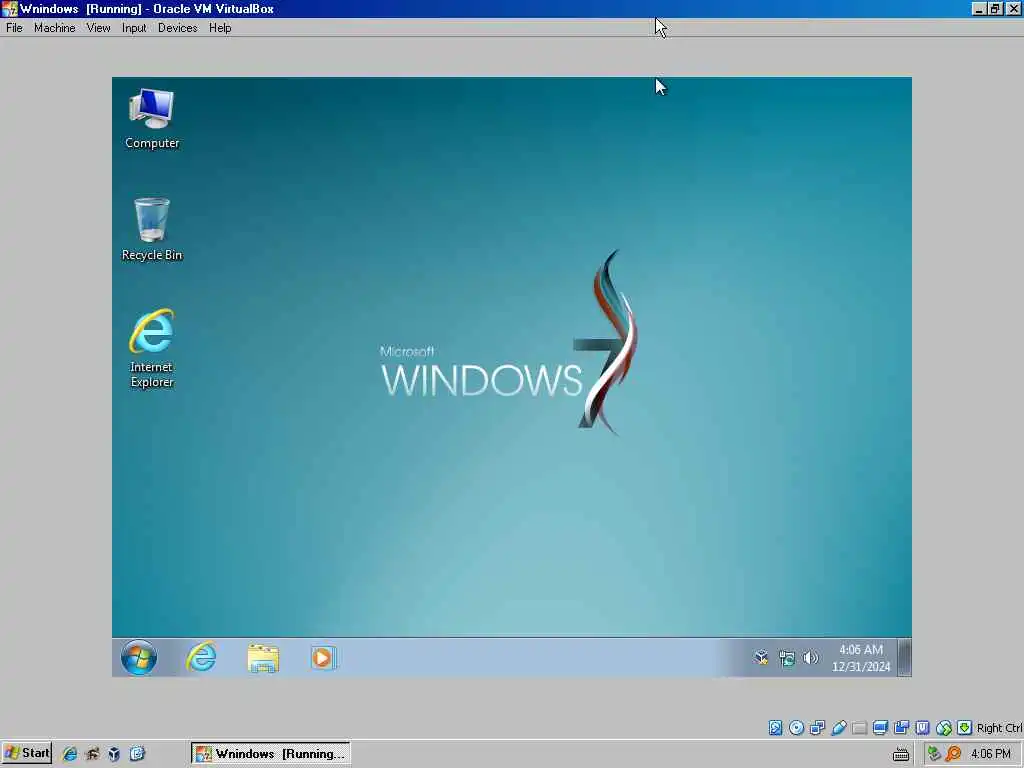Click the shared folders status icon
This screenshot has width=1024, height=768.
859,728
